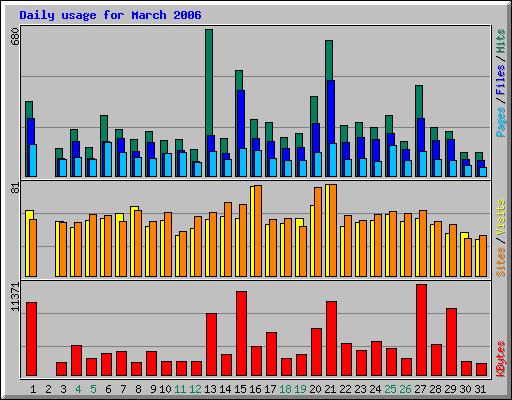Click the 680 y-axis maximum value
This screenshot has height=400, width=512.
tap(15, 37)
